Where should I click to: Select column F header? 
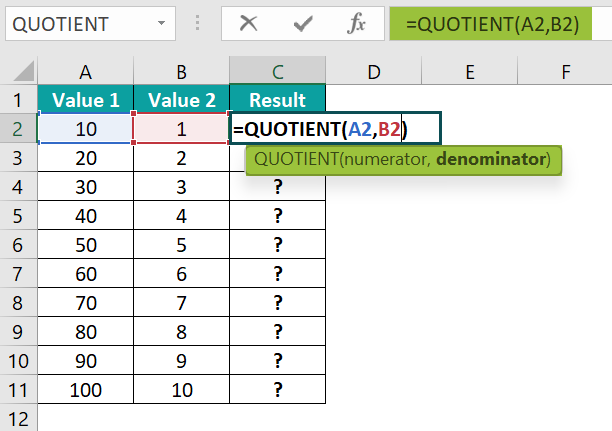coord(565,71)
